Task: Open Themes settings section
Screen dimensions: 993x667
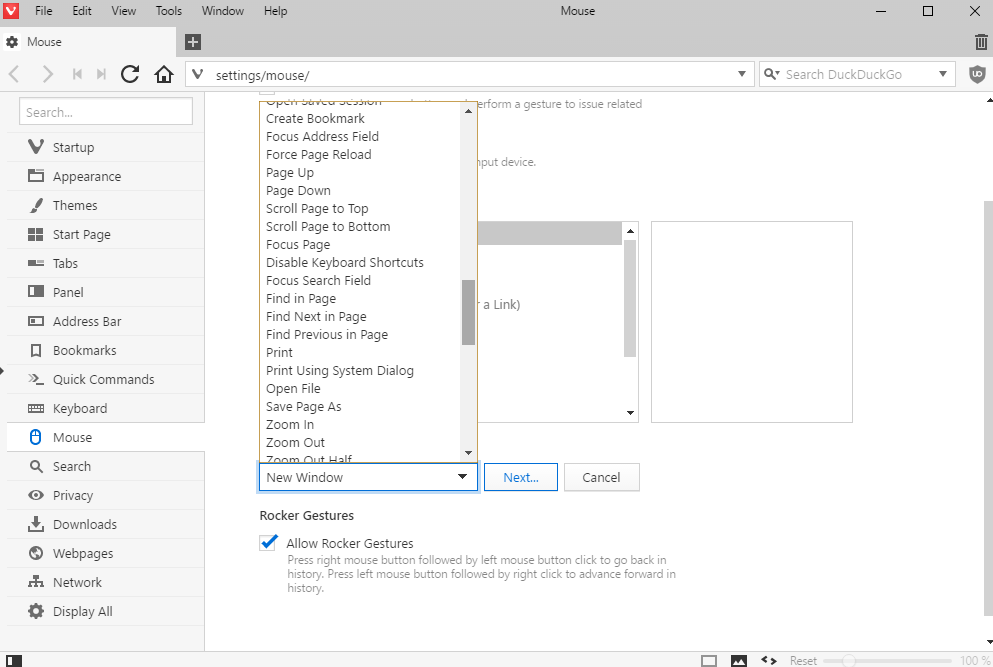Action: pyautogui.click(x=106, y=205)
